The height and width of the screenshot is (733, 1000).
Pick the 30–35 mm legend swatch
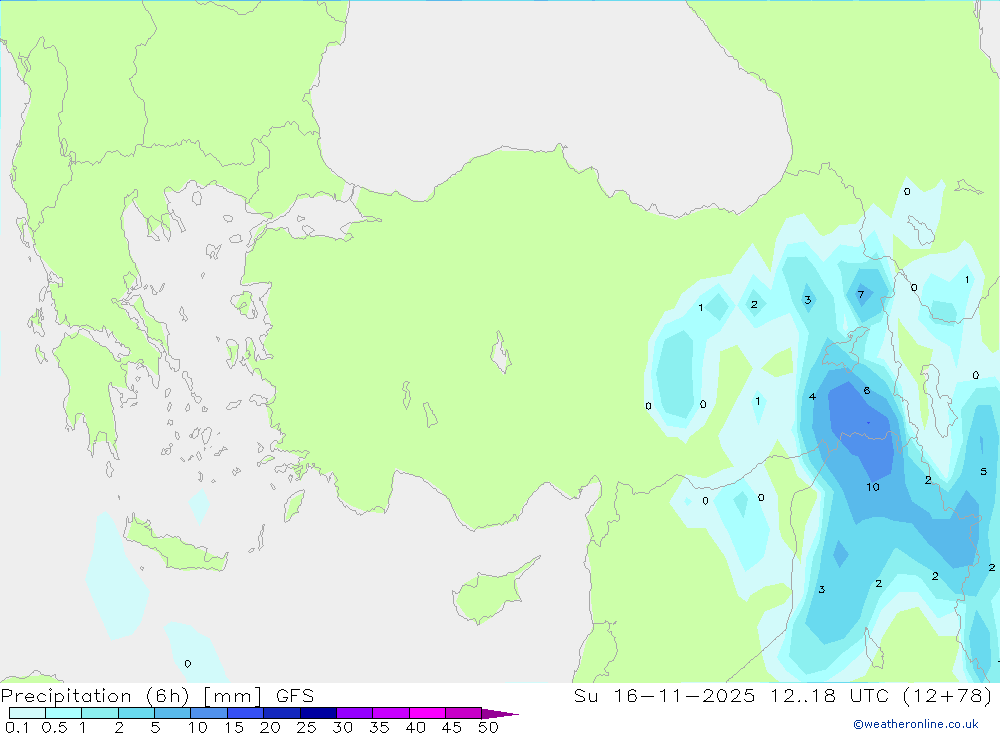tap(354, 713)
